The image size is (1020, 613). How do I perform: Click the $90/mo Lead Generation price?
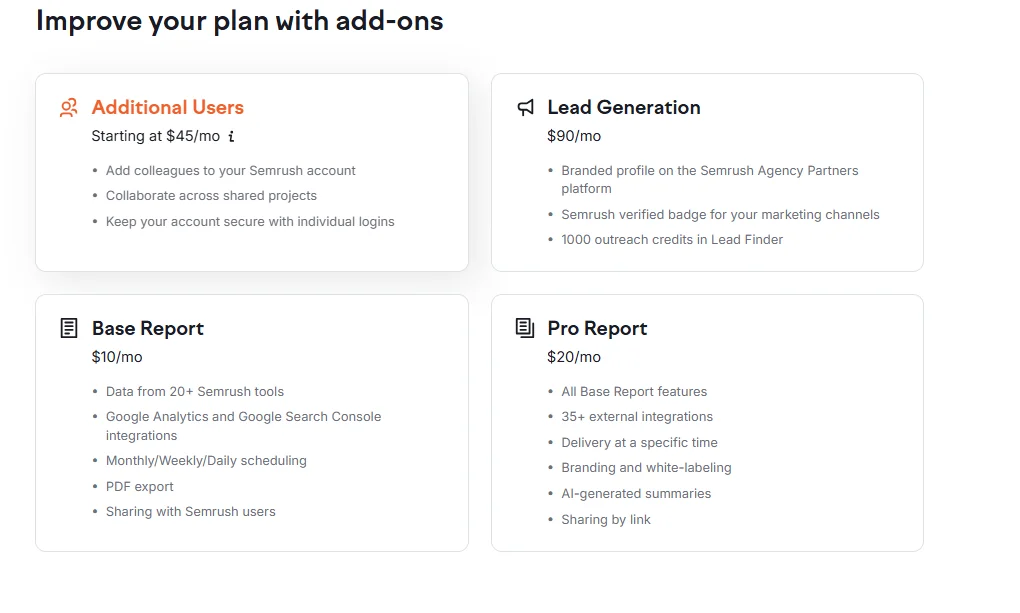(x=574, y=136)
